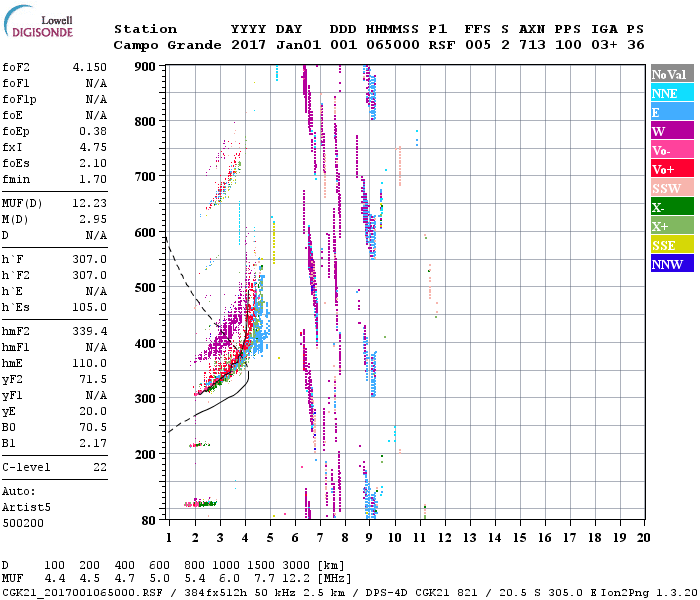This screenshot has height=600, width=700.
Task: Select the Vo+ red legend swatch
Action: (667, 169)
